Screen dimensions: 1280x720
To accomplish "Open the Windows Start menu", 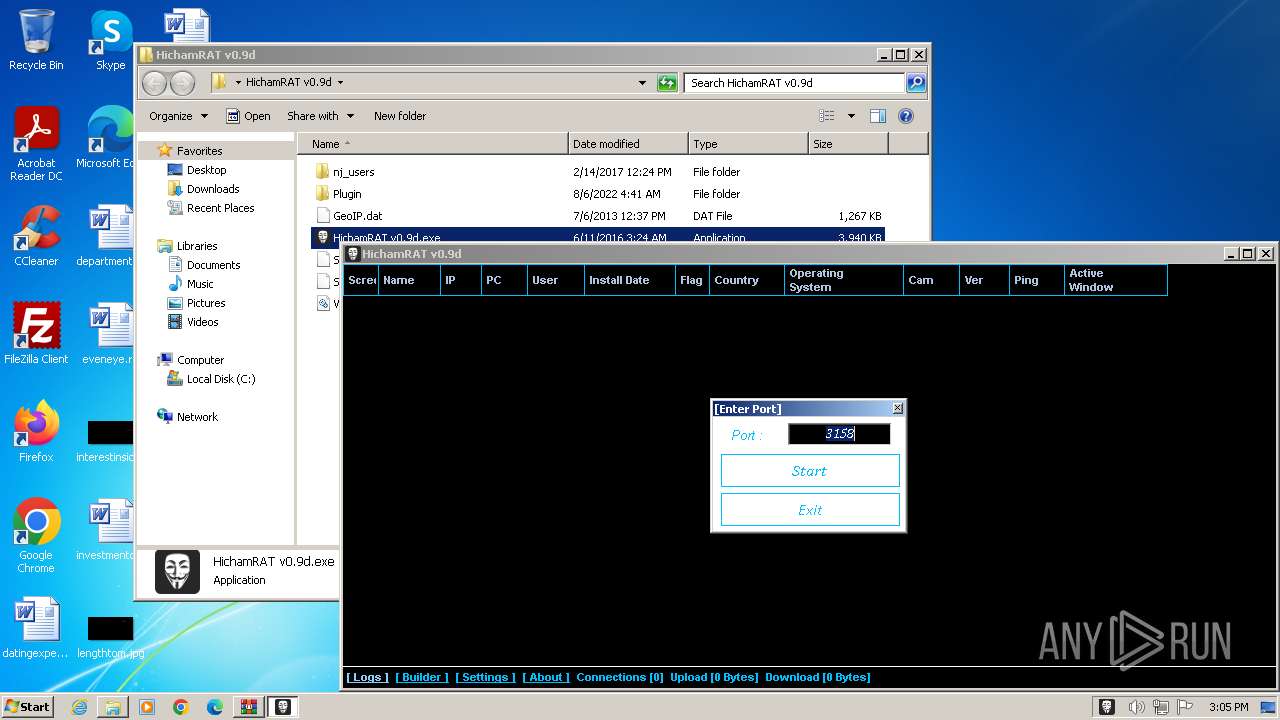I will coord(28,707).
